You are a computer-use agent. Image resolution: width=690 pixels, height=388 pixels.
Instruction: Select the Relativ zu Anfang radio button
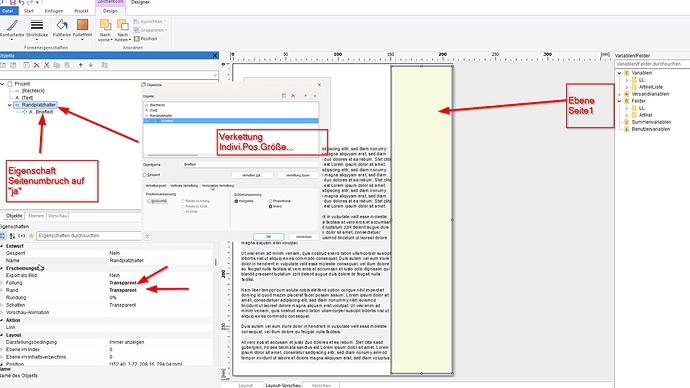[183, 201]
